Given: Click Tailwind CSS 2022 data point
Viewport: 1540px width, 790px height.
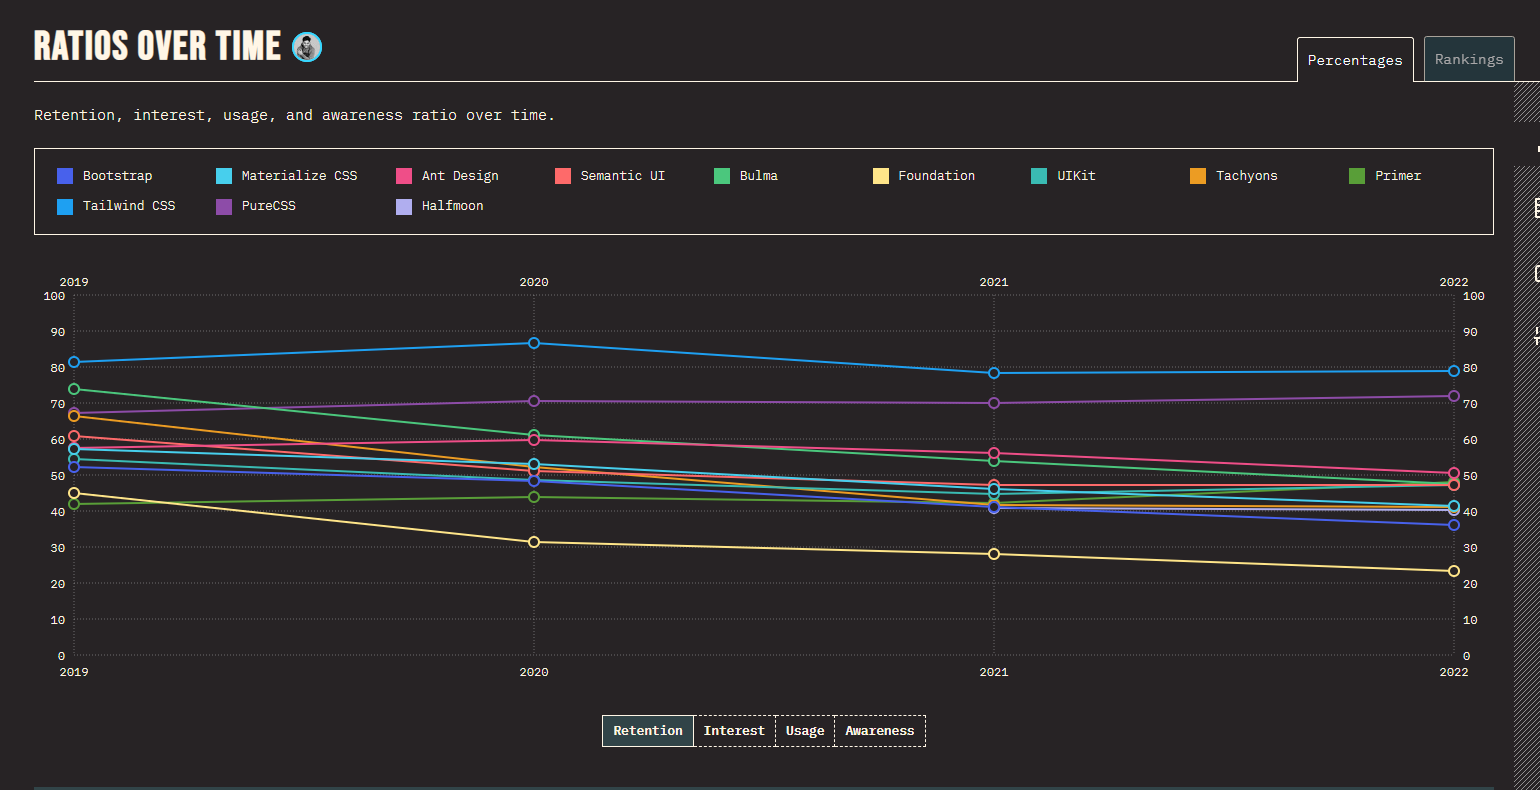Looking at the screenshot, I should [1454, 371].
